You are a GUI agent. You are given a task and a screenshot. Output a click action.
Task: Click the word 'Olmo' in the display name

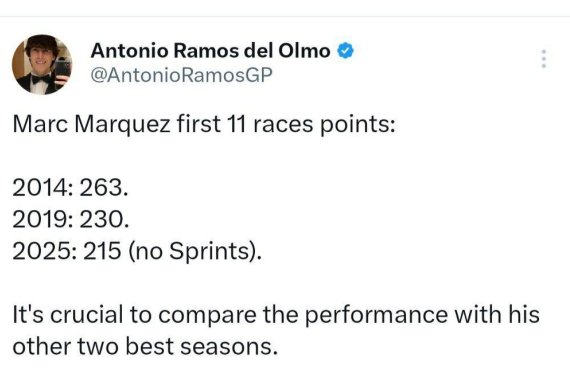304,51
